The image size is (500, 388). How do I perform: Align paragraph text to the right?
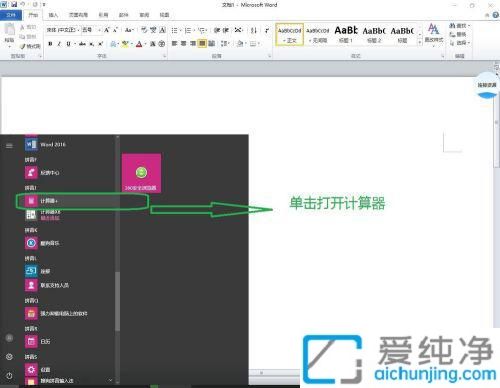(x=193, y=43)
